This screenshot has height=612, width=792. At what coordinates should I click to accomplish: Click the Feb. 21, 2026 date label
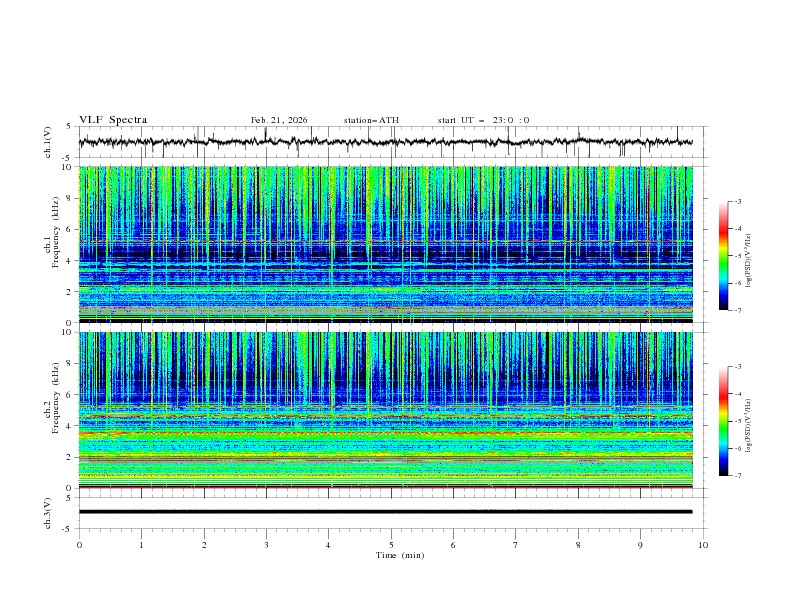(x=279, y=120)
